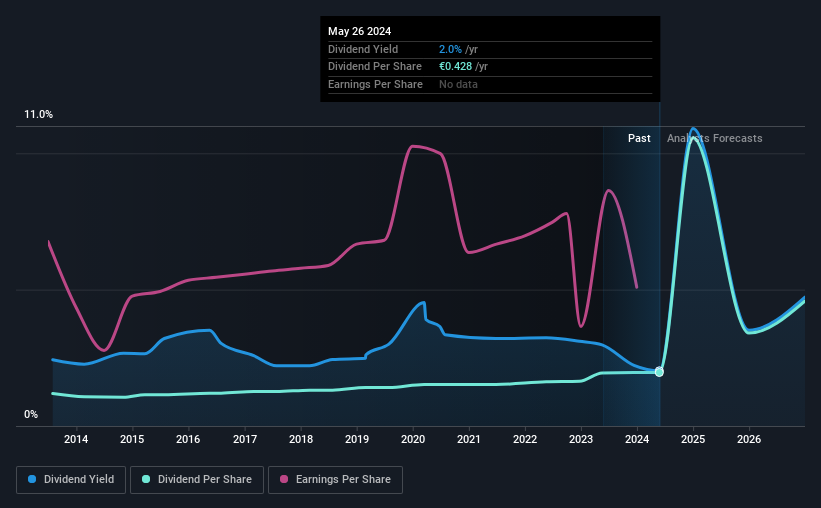Select the 2020 label on the x-axis
This screenshot has height=508, width=821.
(413, 439)
